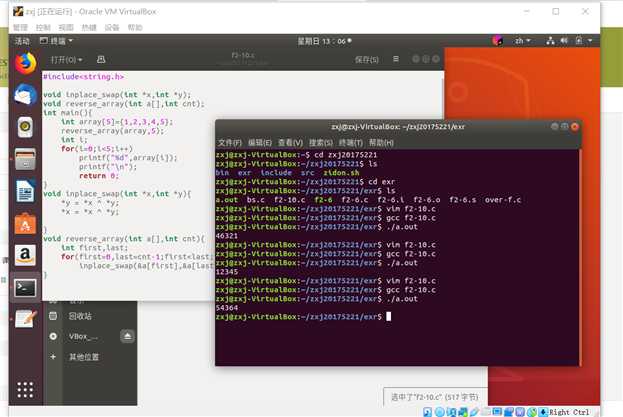Click 'int array[5]' line in gedit
This screenshot has width=623, height=417.
(117, 122)
